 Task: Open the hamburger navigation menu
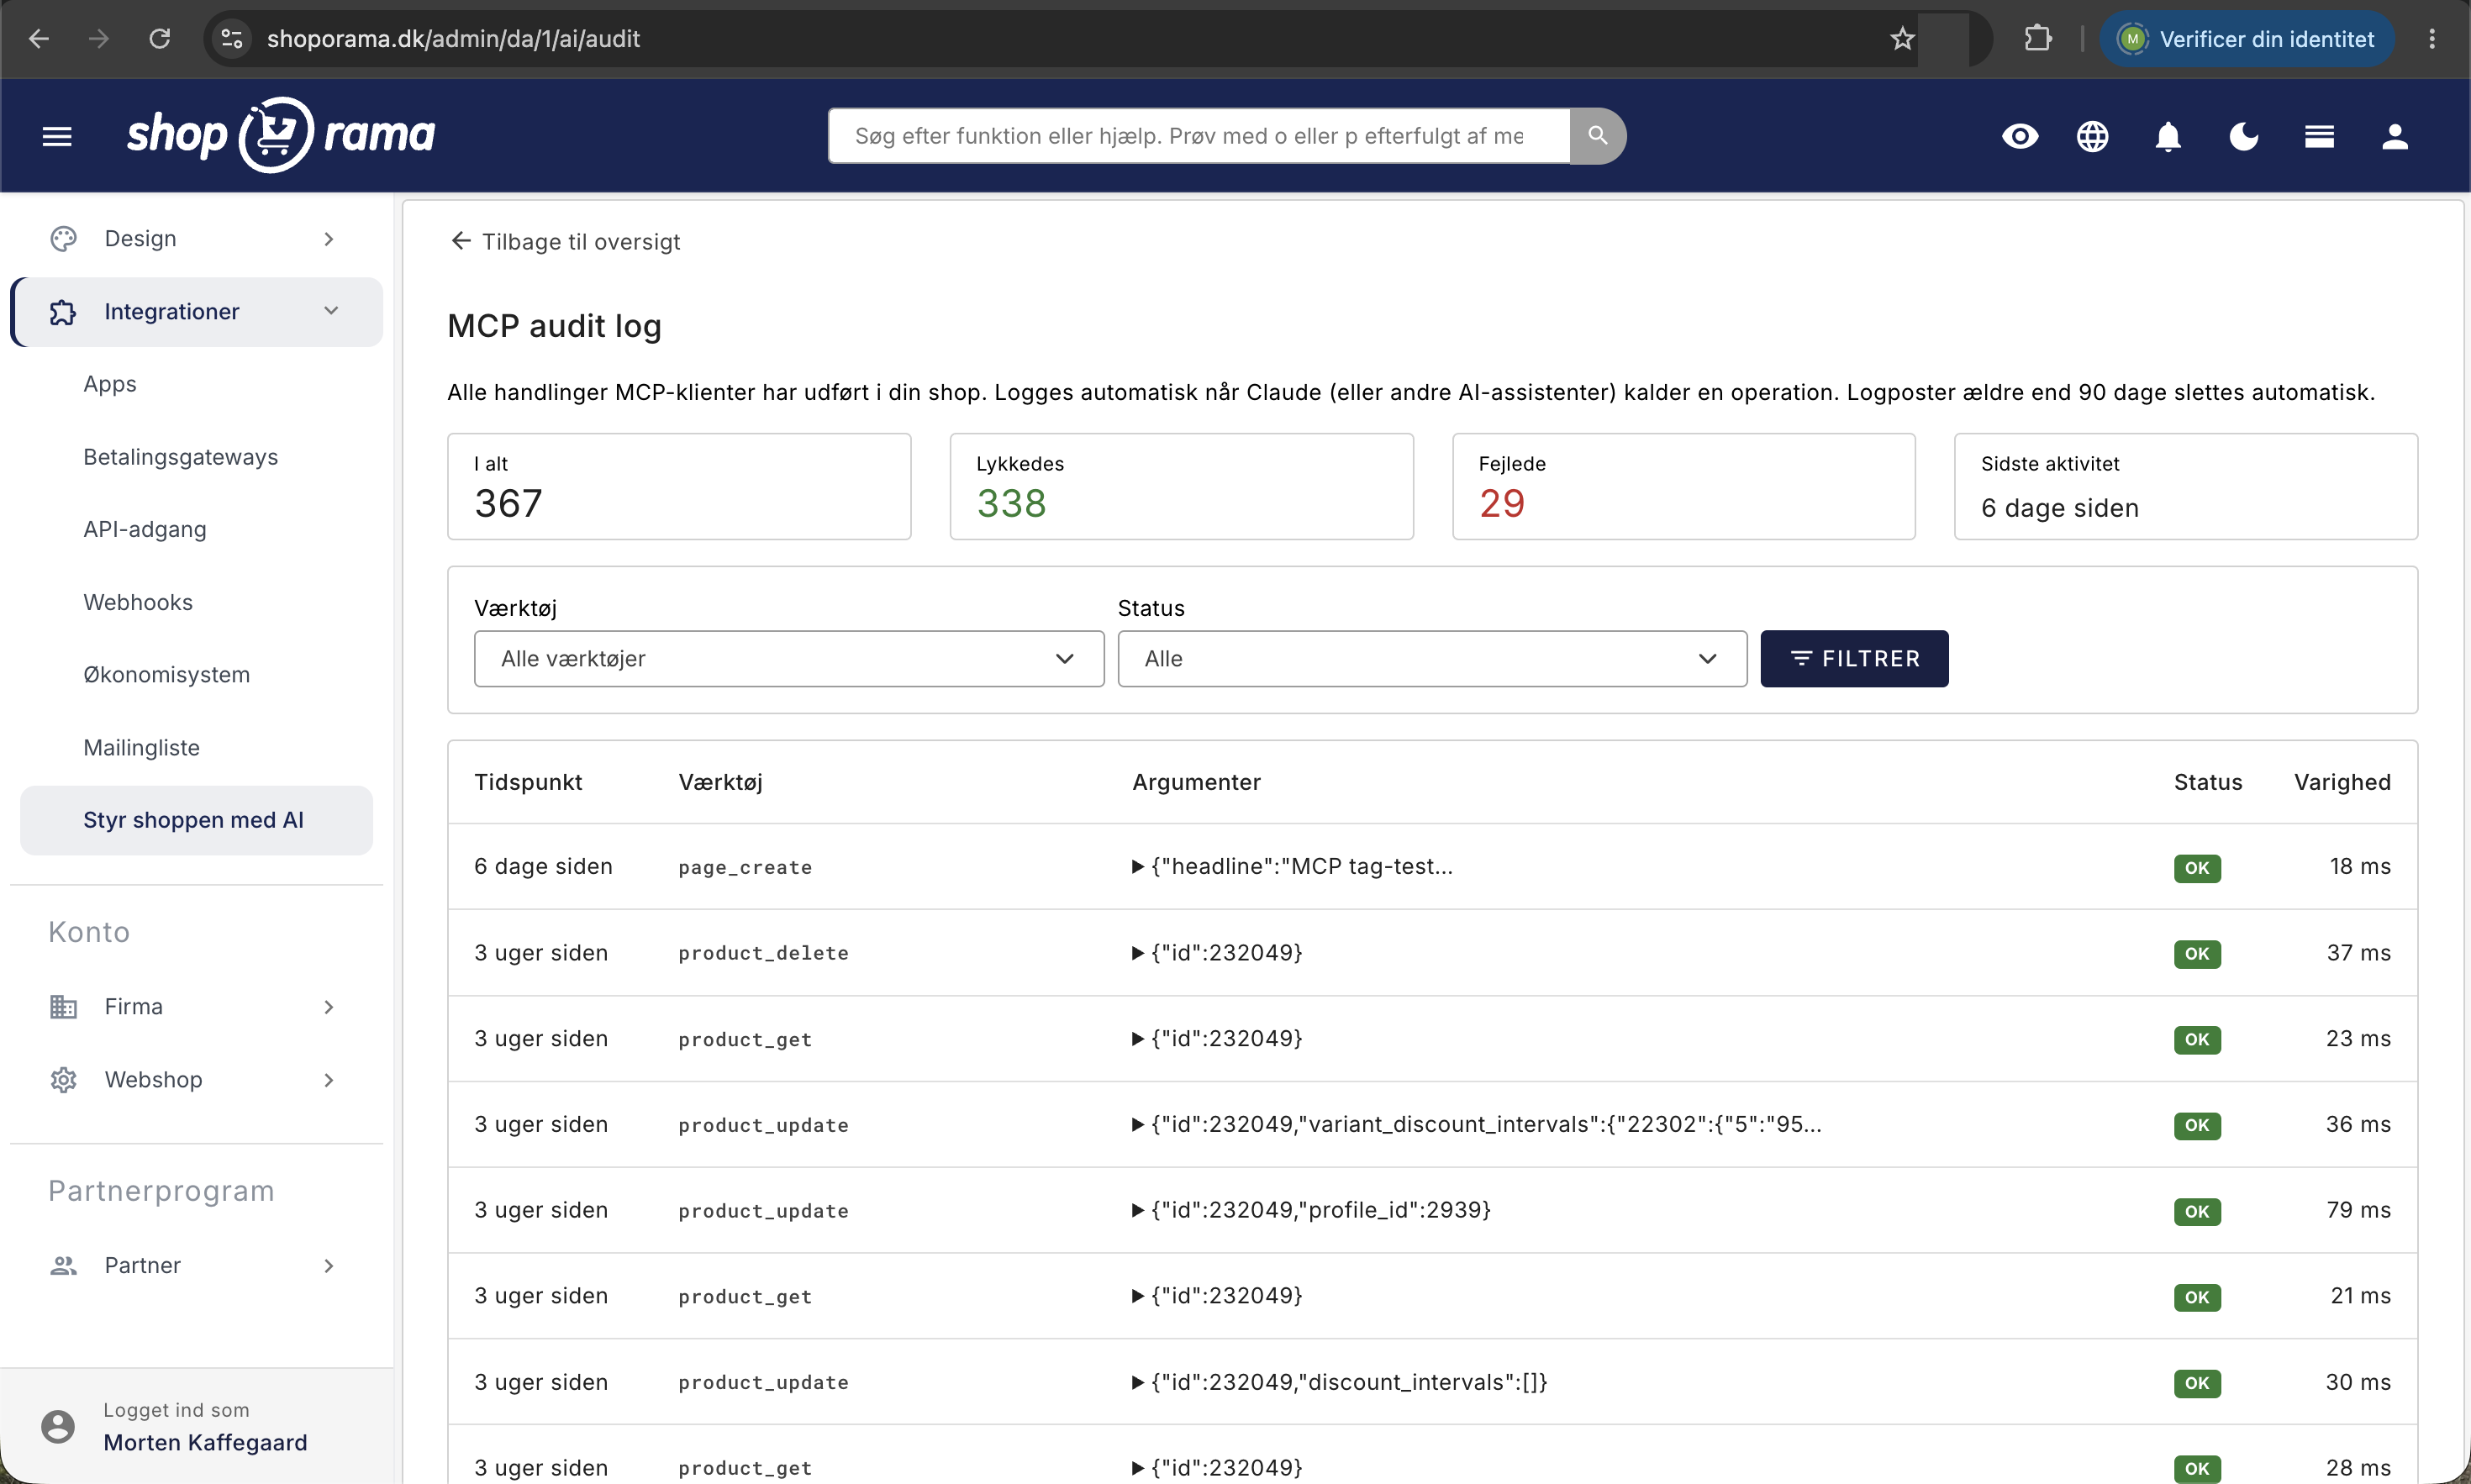tap(57, 136)
